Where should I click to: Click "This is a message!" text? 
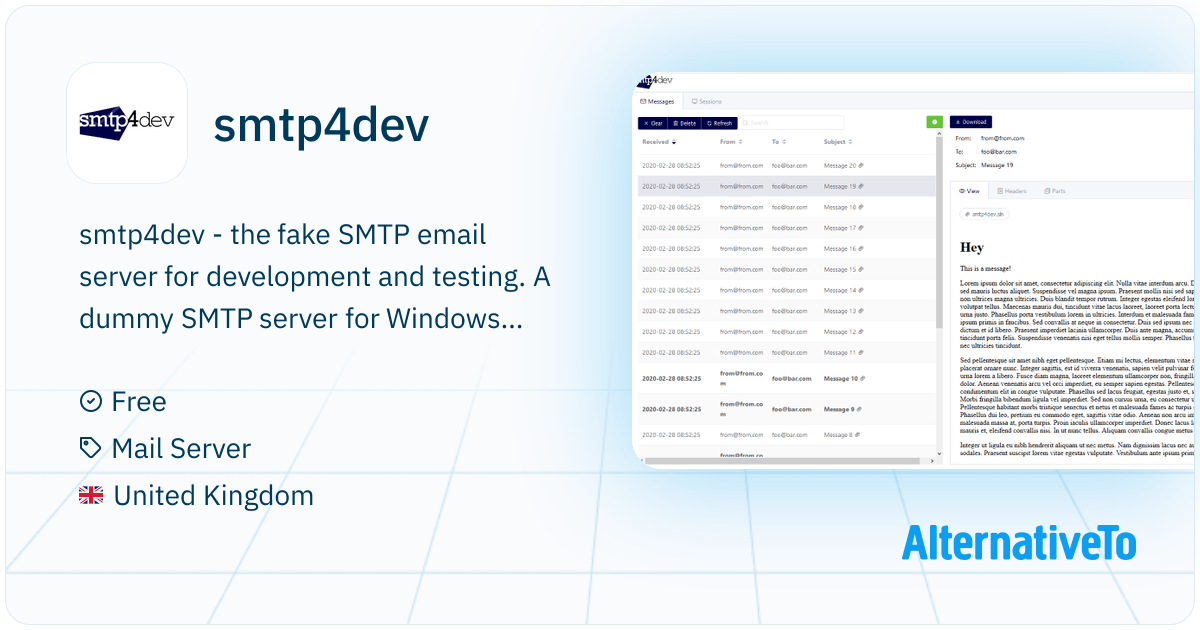tap(986, 269)
